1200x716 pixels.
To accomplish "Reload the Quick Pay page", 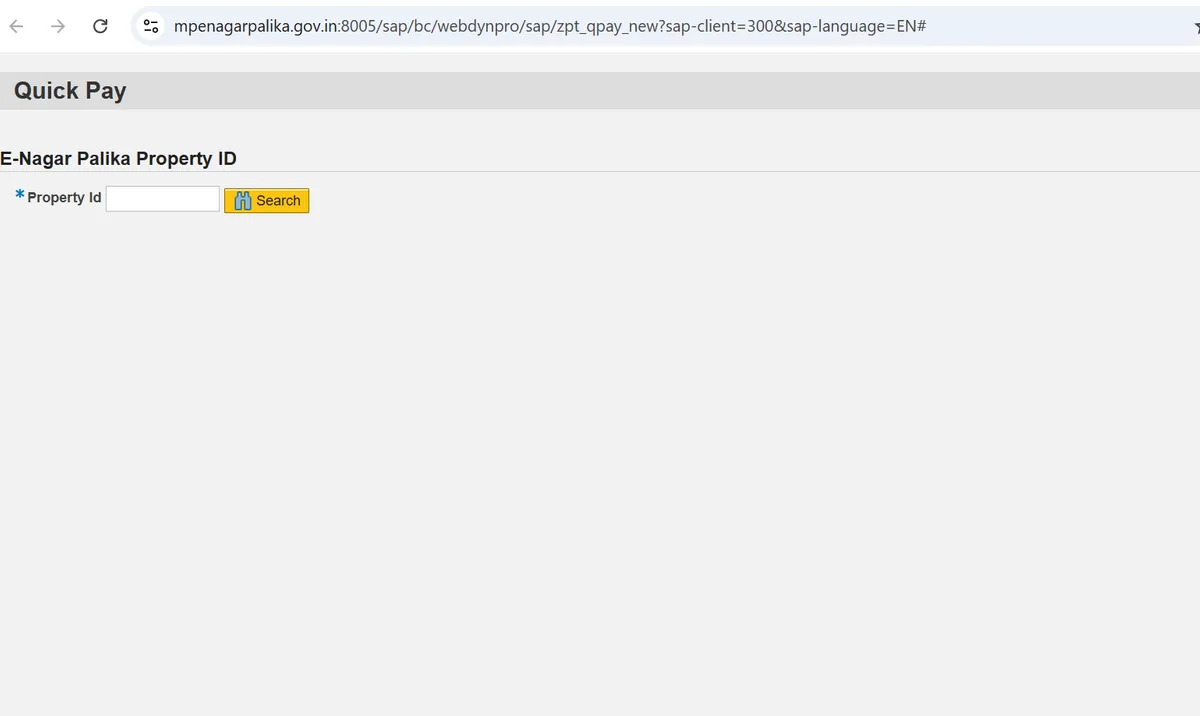I will coord(100,26).
